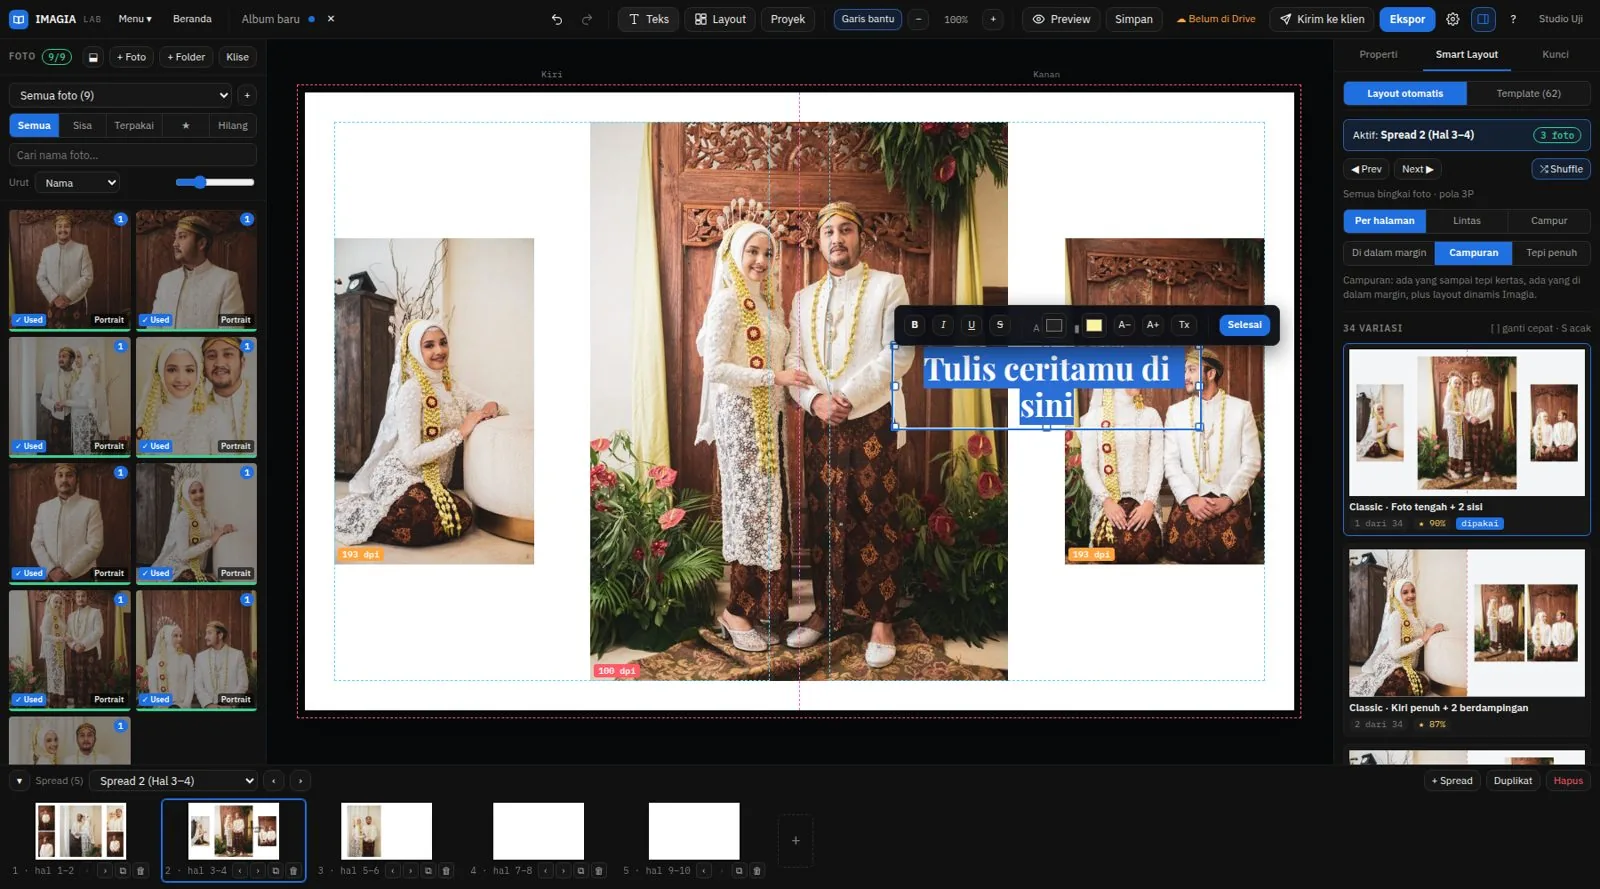Screen dimensions: 1600x889
Task: Apply italic to selected text
Action: [x=943, y=325]
